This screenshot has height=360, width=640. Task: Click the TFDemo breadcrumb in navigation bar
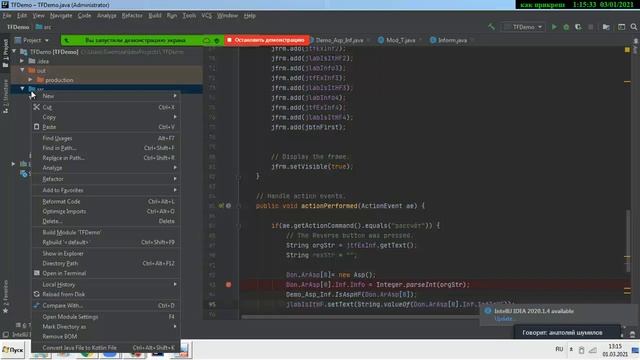point(18,27)
